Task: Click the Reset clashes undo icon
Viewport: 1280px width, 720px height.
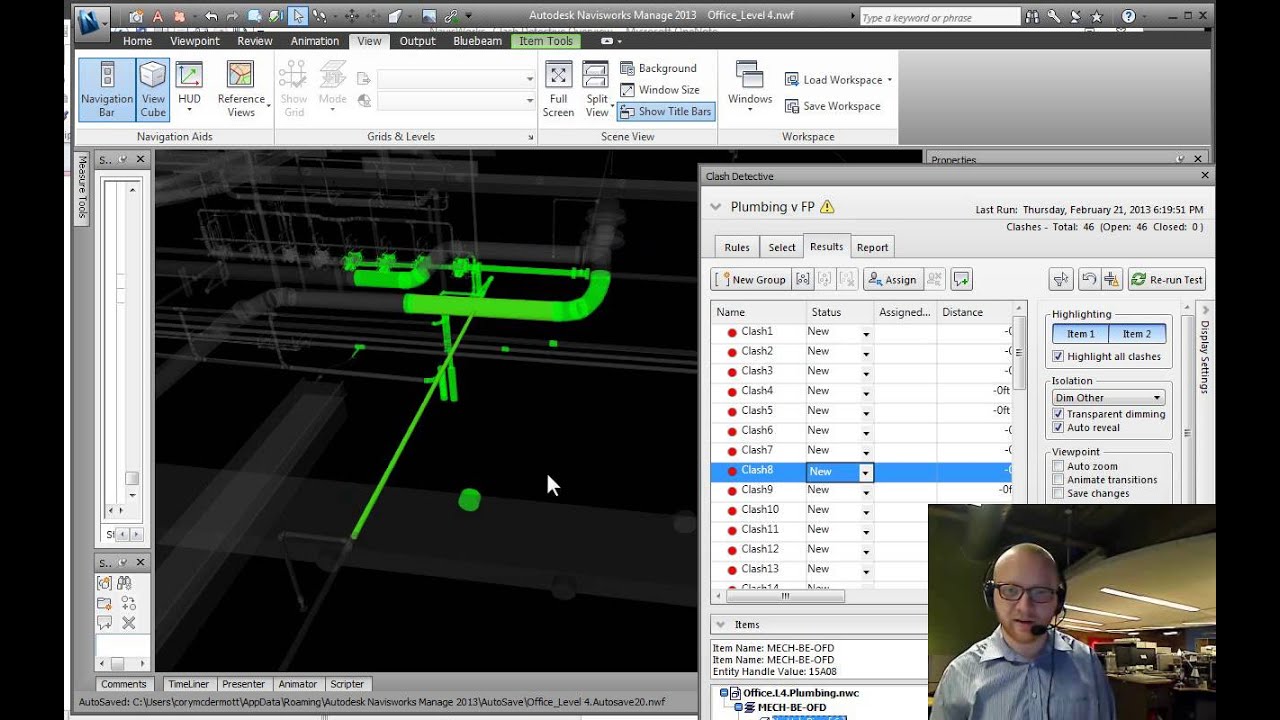Action: click(1089, 280)
